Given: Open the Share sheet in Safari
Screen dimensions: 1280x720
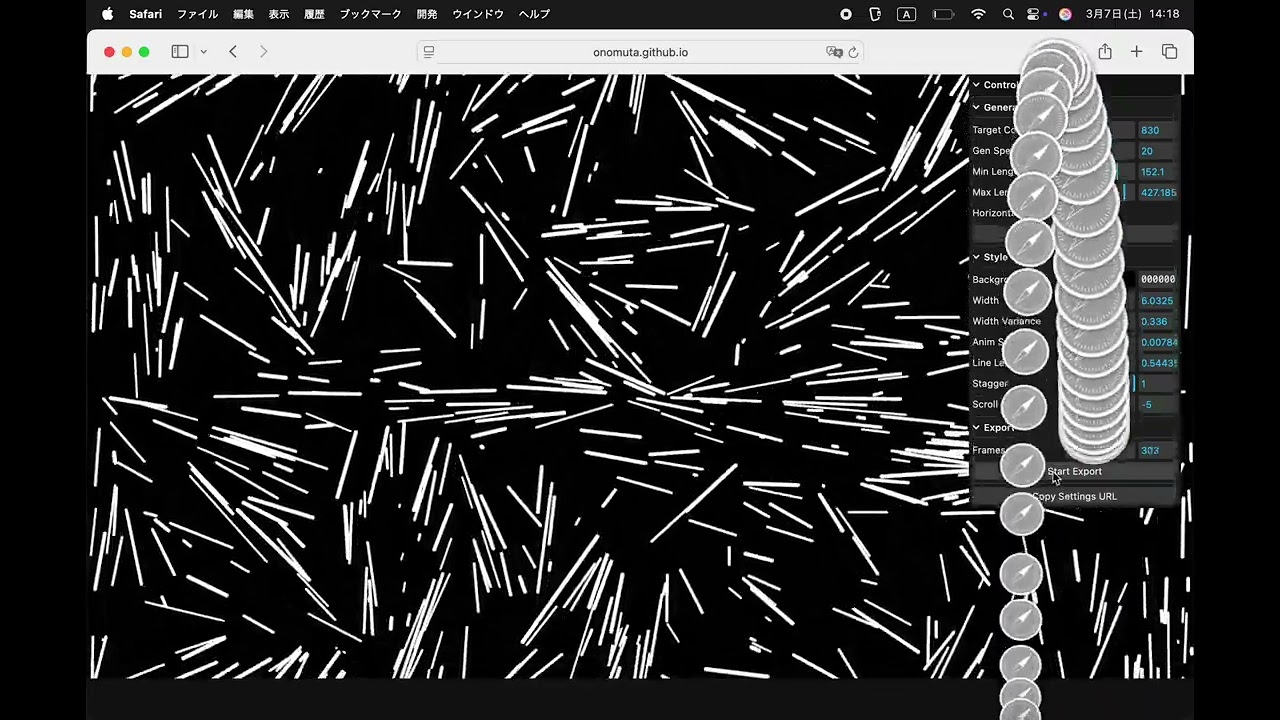Looking at the screenshot, I should click(x=1105, y=52).
